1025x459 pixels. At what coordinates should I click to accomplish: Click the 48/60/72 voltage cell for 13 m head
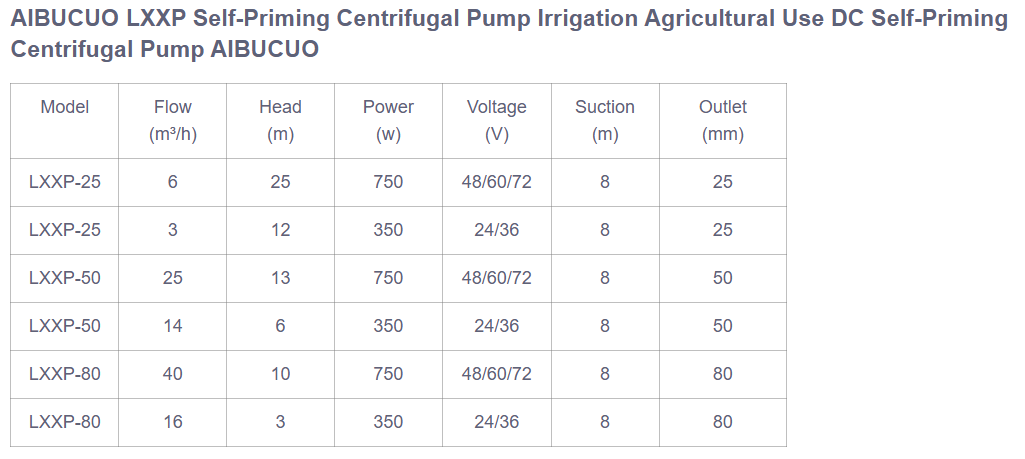(x=496, y=278)
